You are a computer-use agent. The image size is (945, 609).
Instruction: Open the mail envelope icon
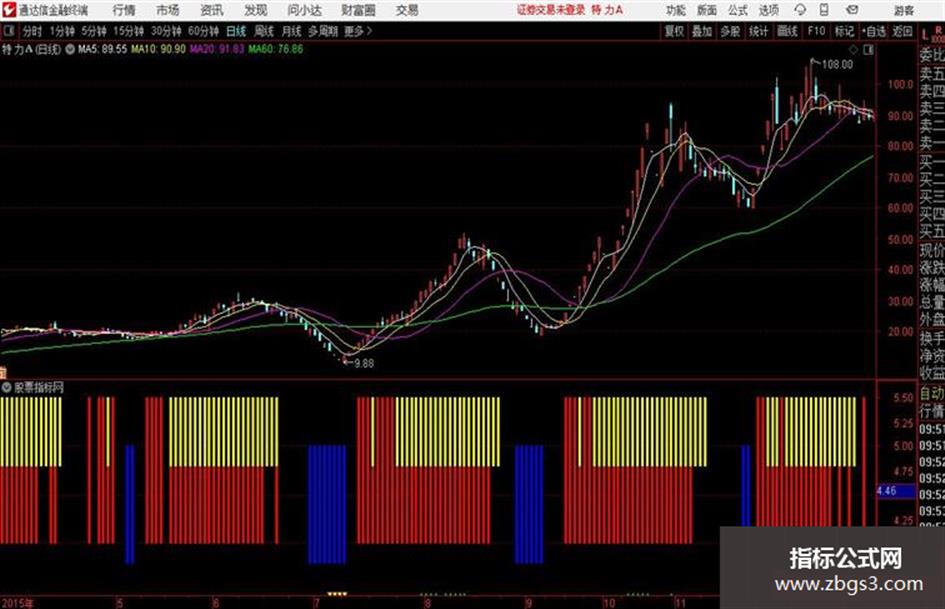tap(852, 10)
